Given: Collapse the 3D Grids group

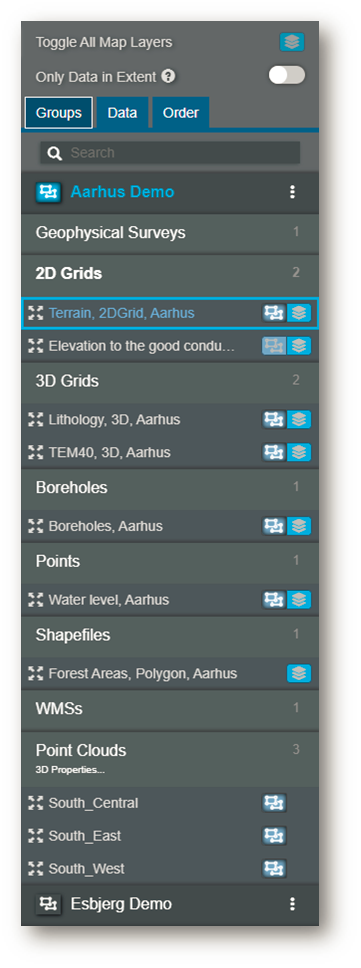Looking at the screenshot, I should (170, 380).
